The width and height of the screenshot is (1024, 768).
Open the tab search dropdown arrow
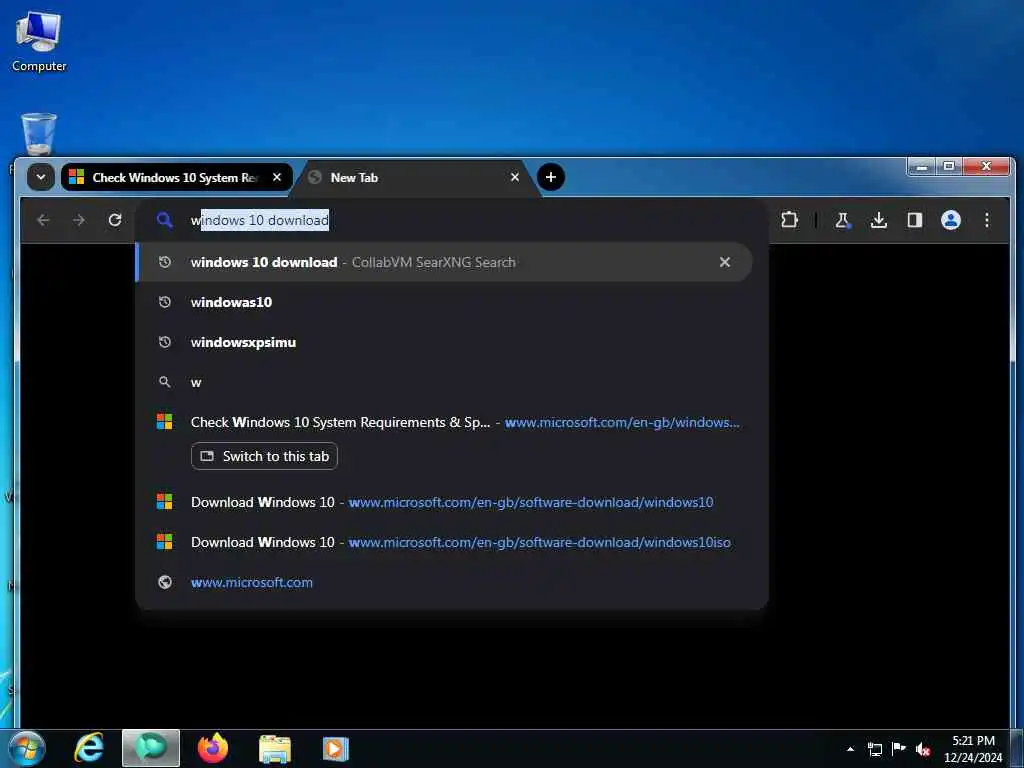click(x=40, y=177)
